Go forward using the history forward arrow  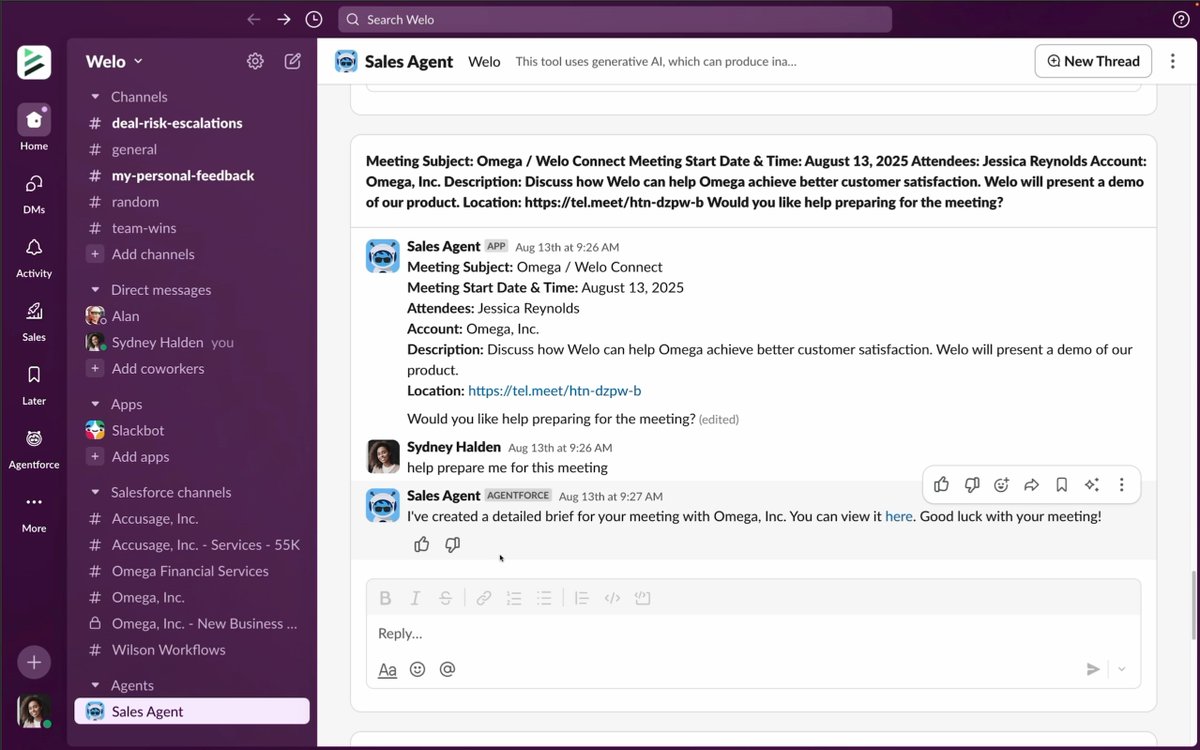point(284,19)
